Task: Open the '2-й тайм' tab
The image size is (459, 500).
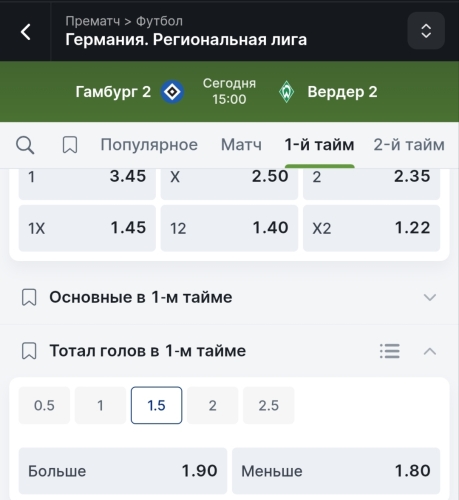Action: (409, 145)
